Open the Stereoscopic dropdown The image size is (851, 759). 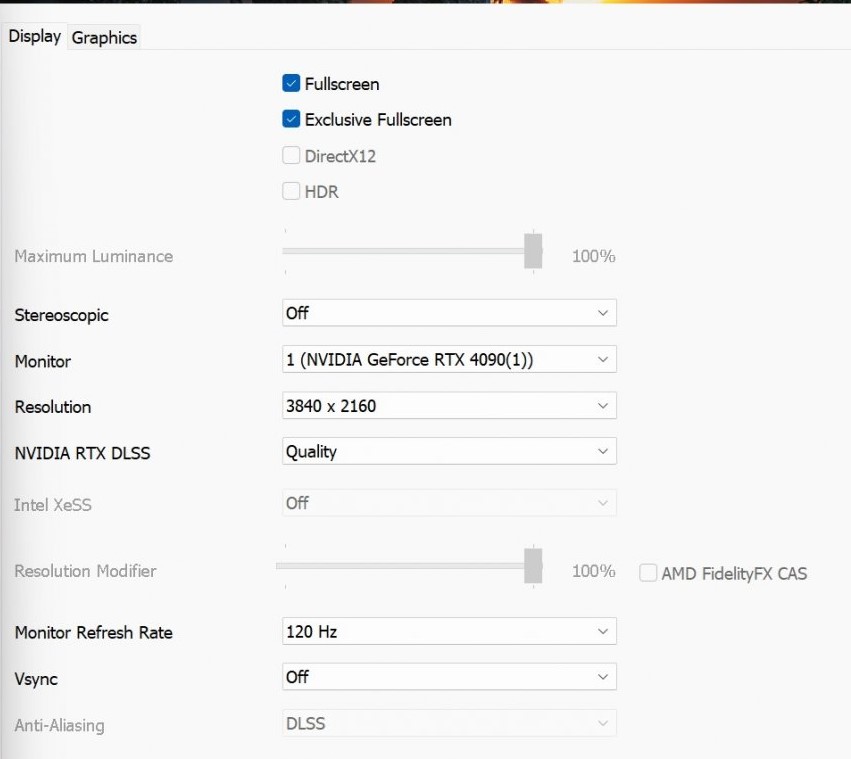449,313
